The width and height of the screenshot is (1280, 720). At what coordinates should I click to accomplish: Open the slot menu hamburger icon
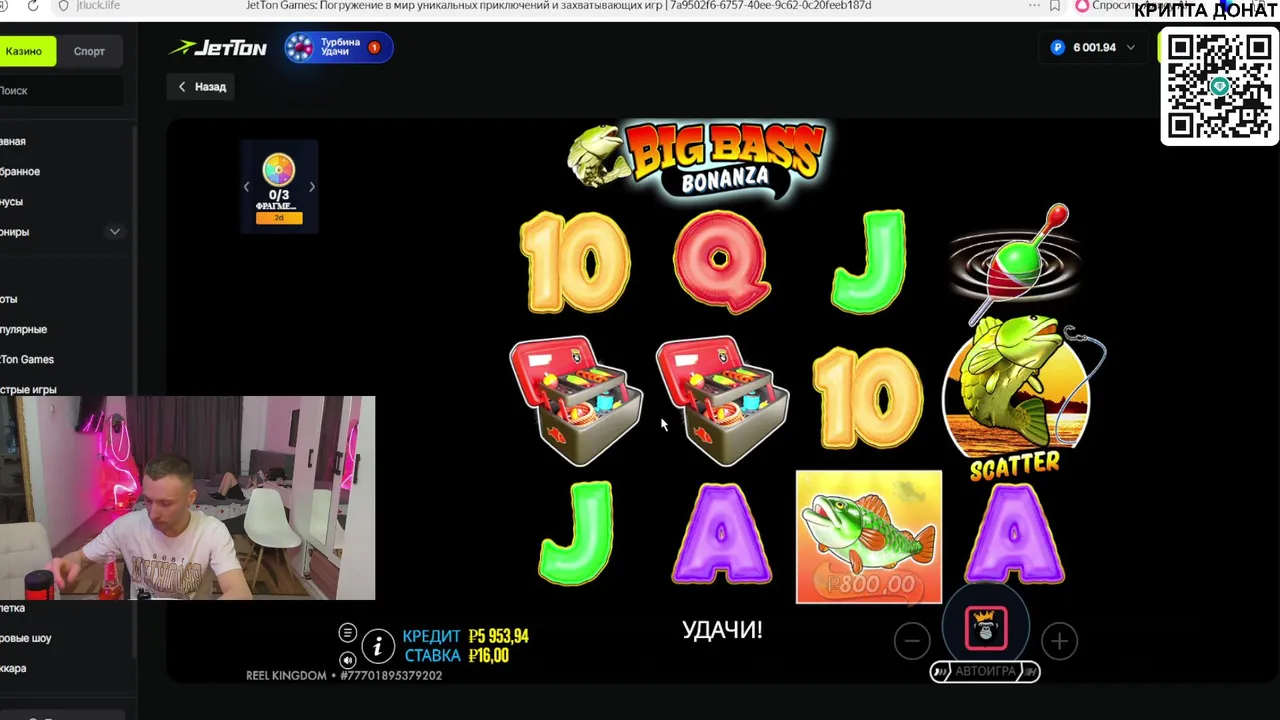click(x=347, y=633)
